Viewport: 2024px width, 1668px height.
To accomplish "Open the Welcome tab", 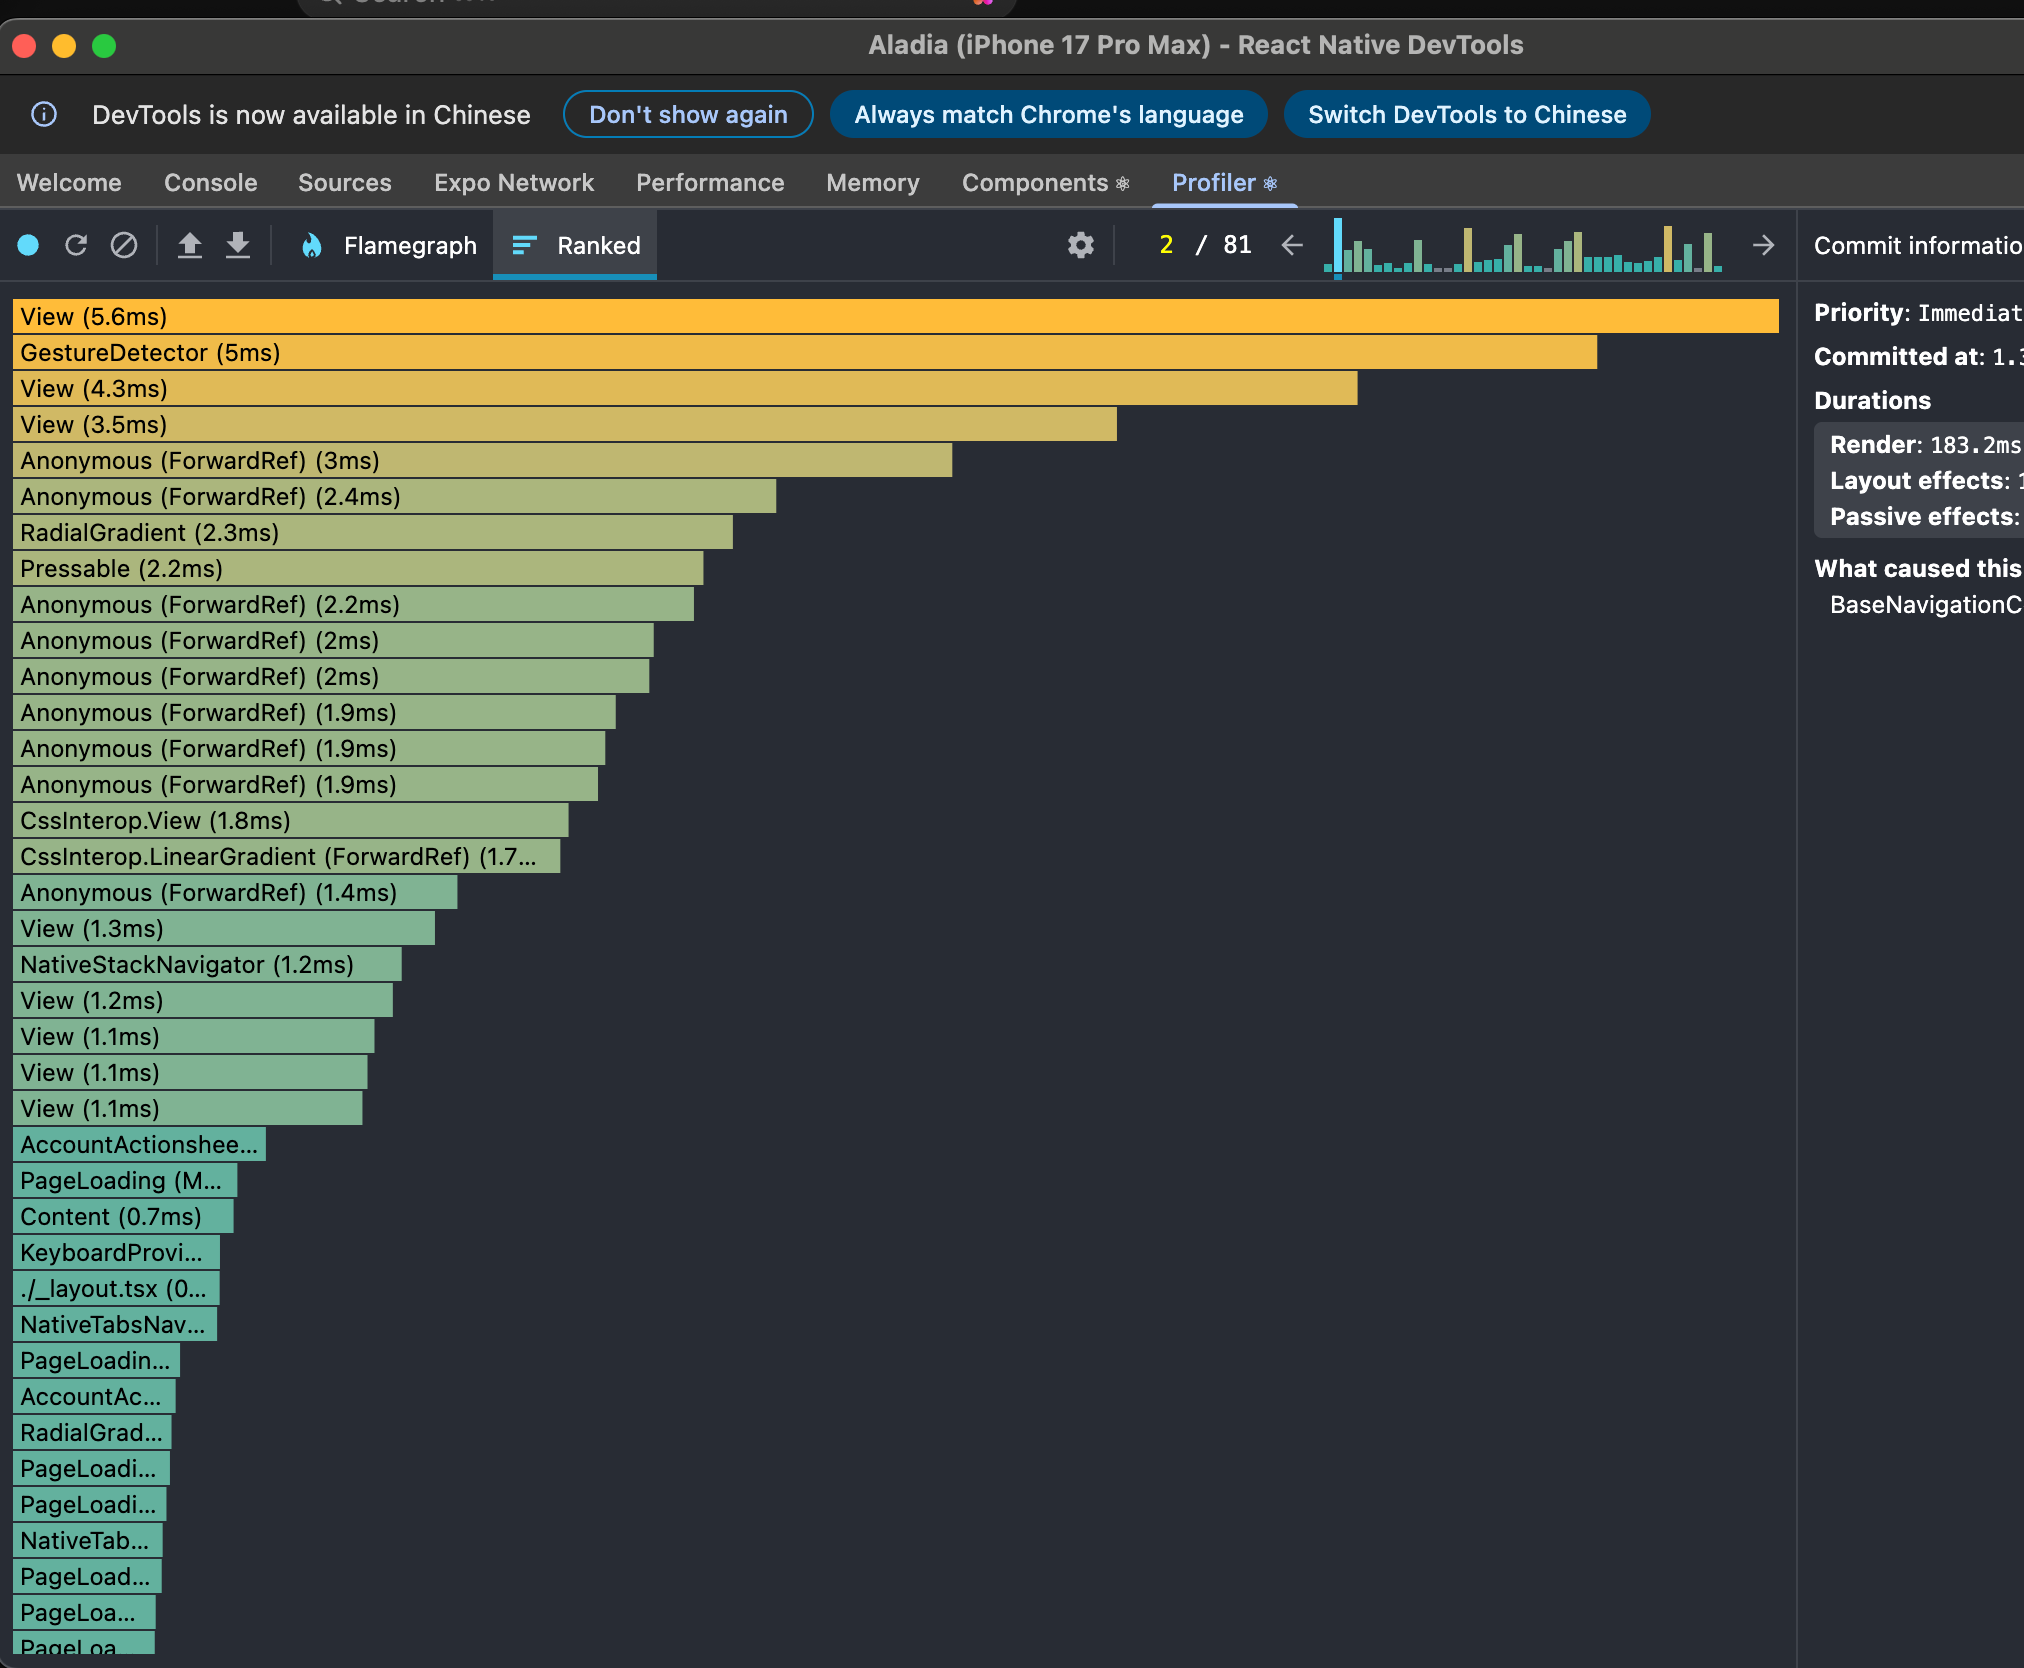I will pyautogui.click(x=69, y=183).
